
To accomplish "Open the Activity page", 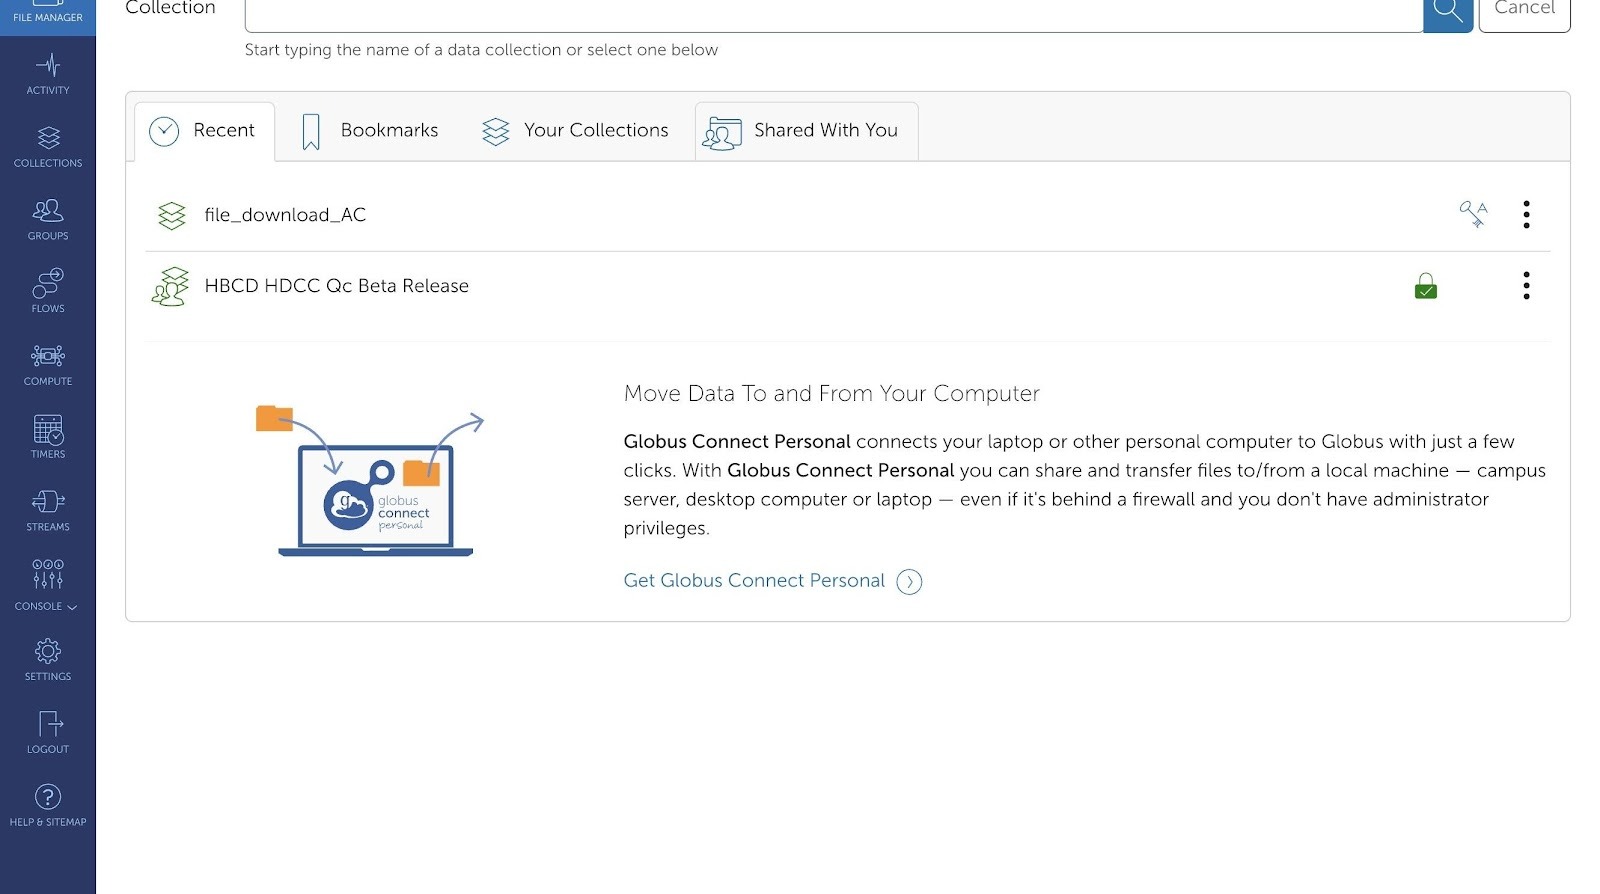I will [x=48, y=75].
